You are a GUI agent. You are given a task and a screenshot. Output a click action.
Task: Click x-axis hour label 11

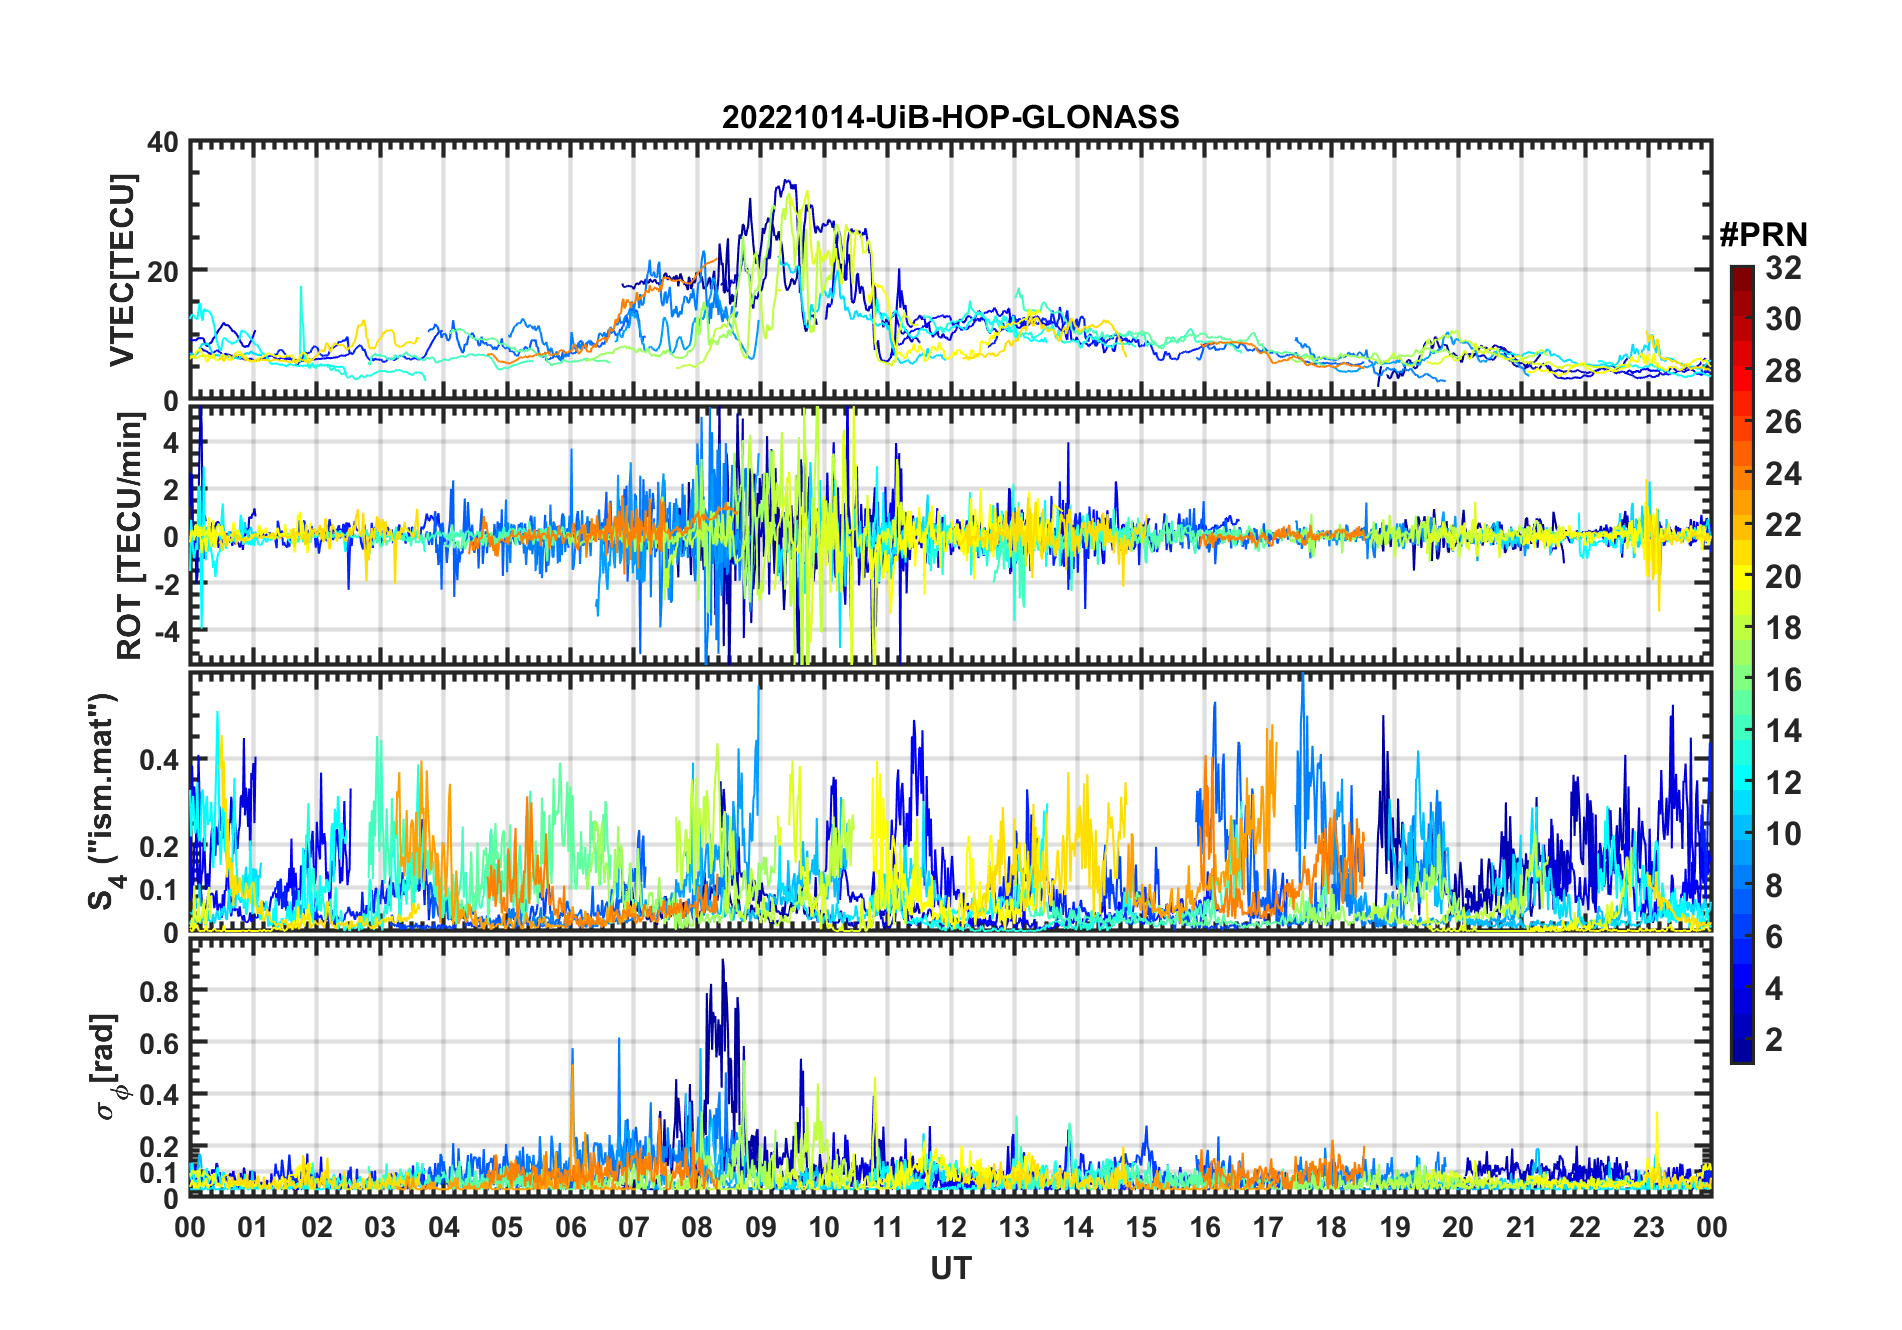coord(887,1227)
